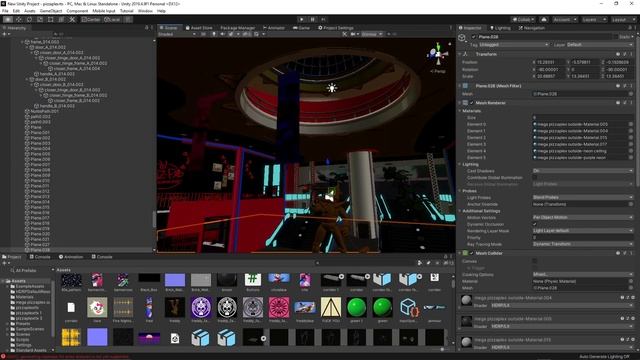
Task: Click the Step frame button
Action: click(x=323, y=19)
